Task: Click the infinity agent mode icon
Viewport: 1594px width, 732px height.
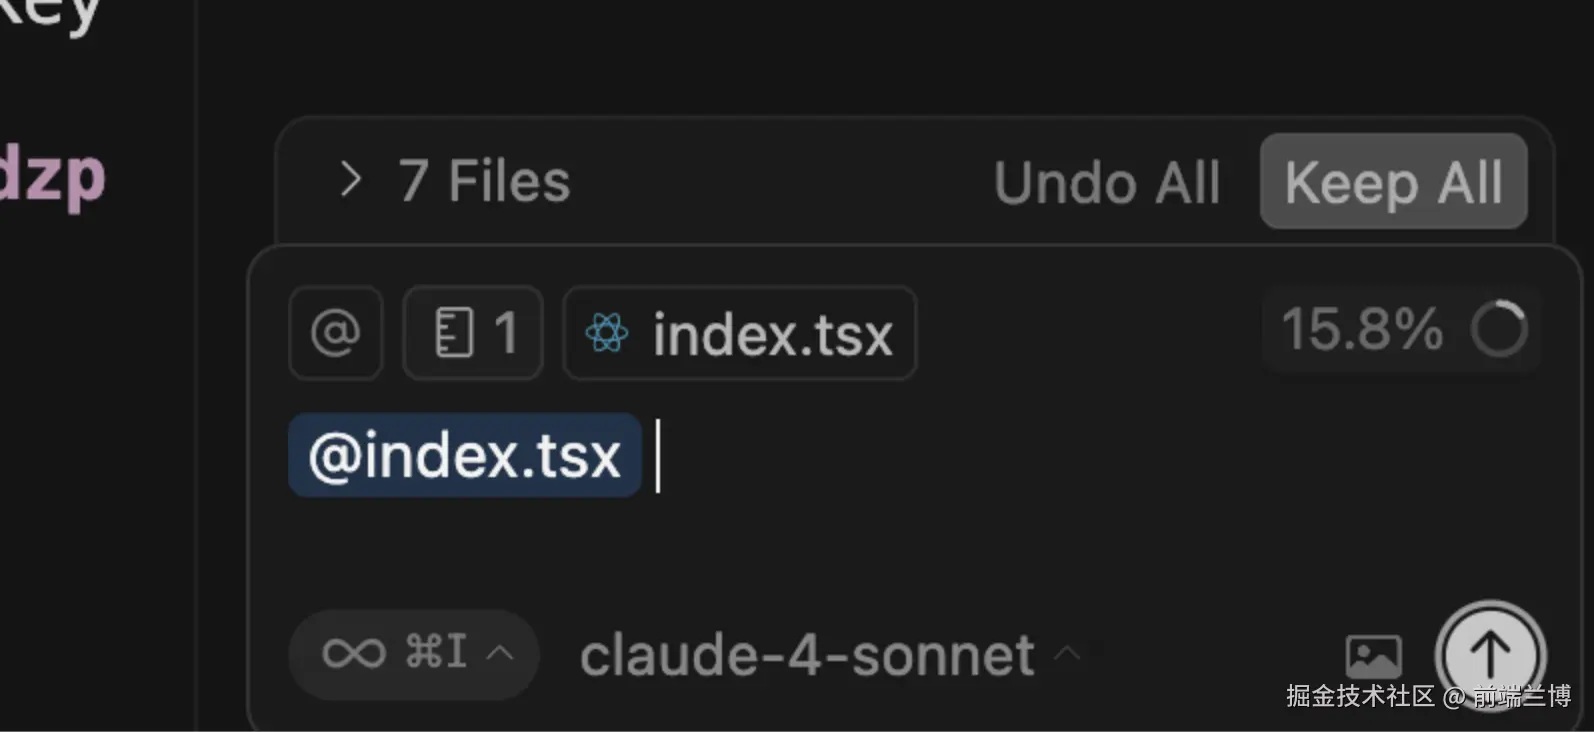Action: coord(353,654)
